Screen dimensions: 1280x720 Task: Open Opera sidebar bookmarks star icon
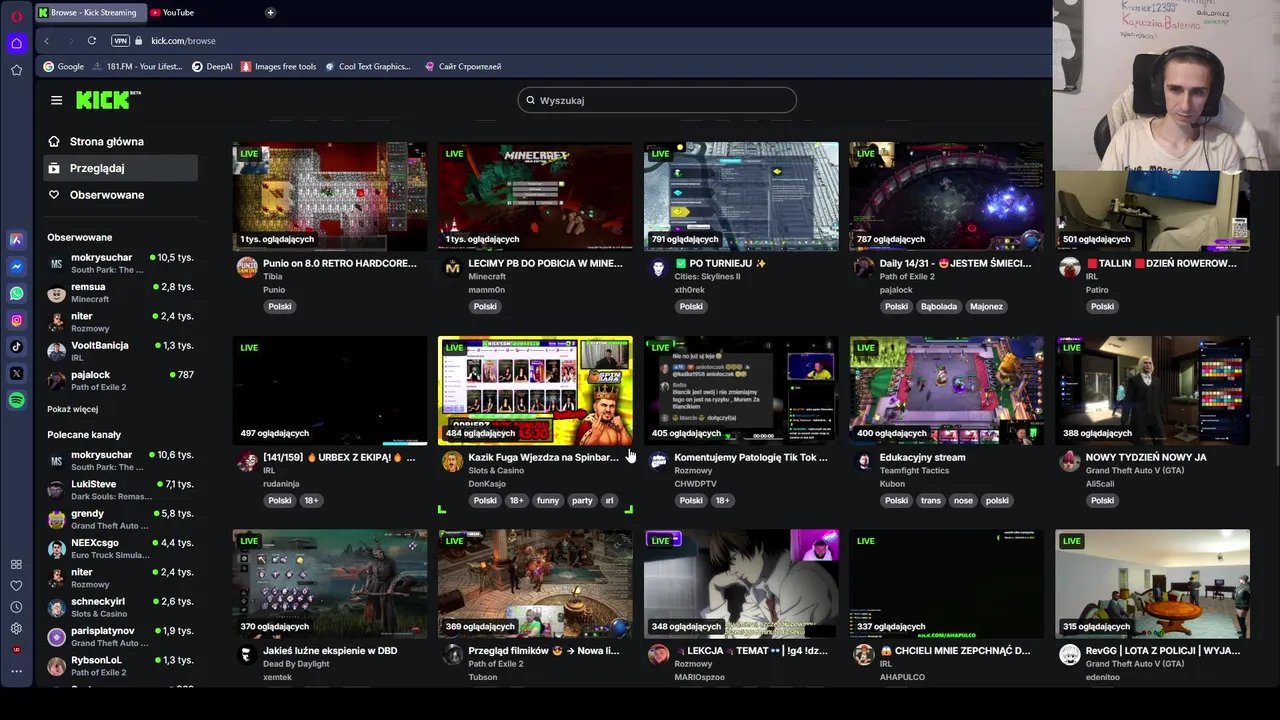(16, 70)
